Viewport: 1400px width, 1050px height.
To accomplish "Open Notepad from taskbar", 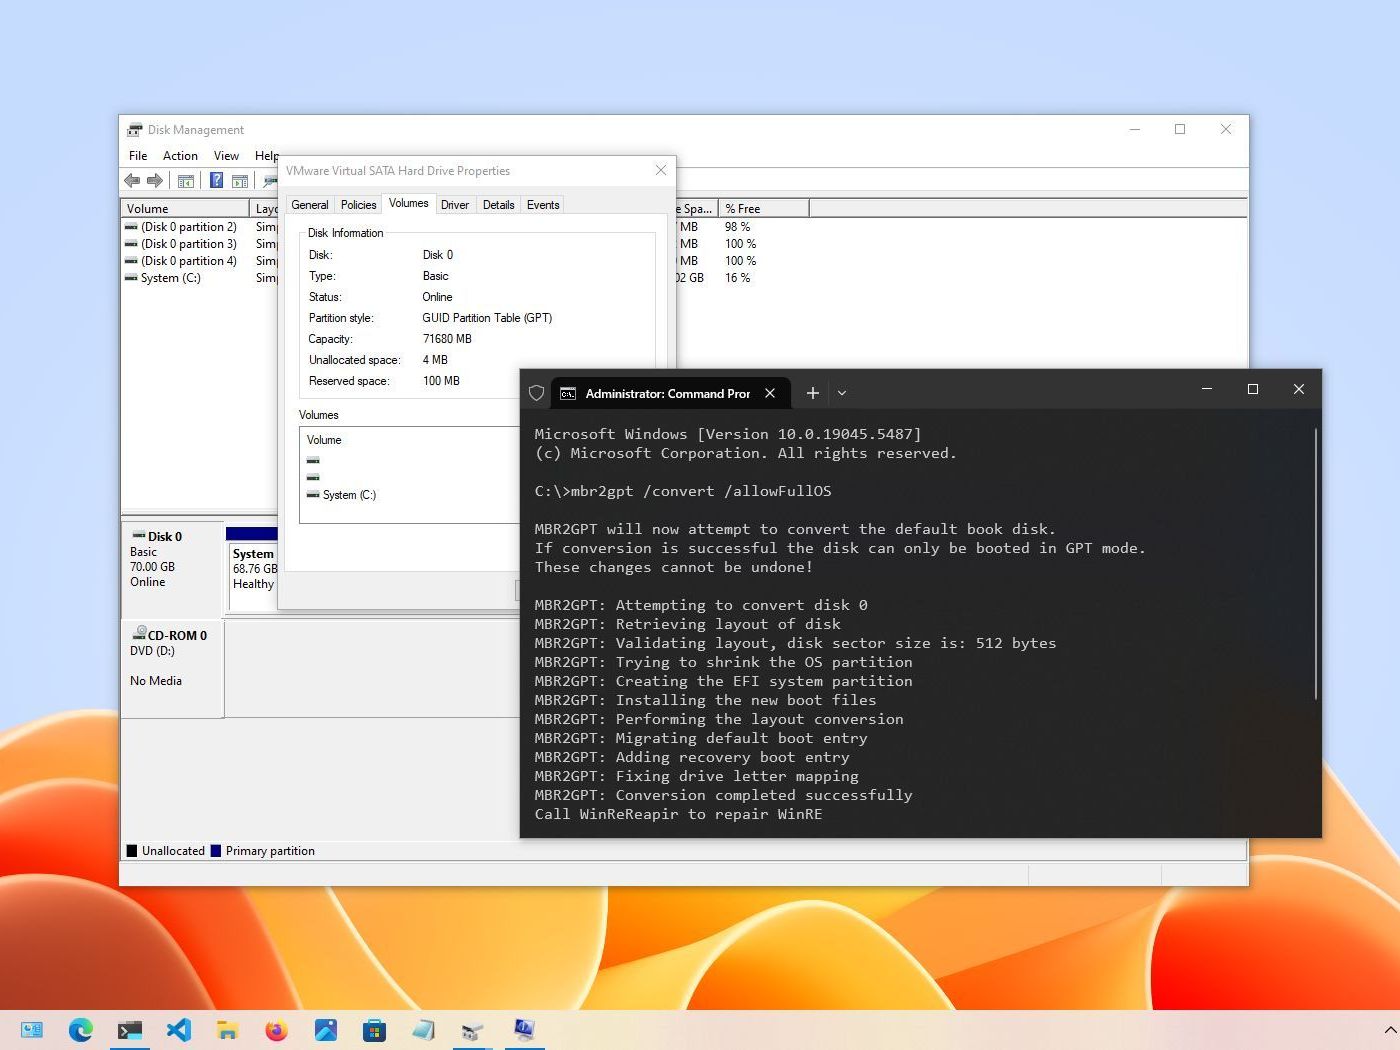I will [423, 1029].
